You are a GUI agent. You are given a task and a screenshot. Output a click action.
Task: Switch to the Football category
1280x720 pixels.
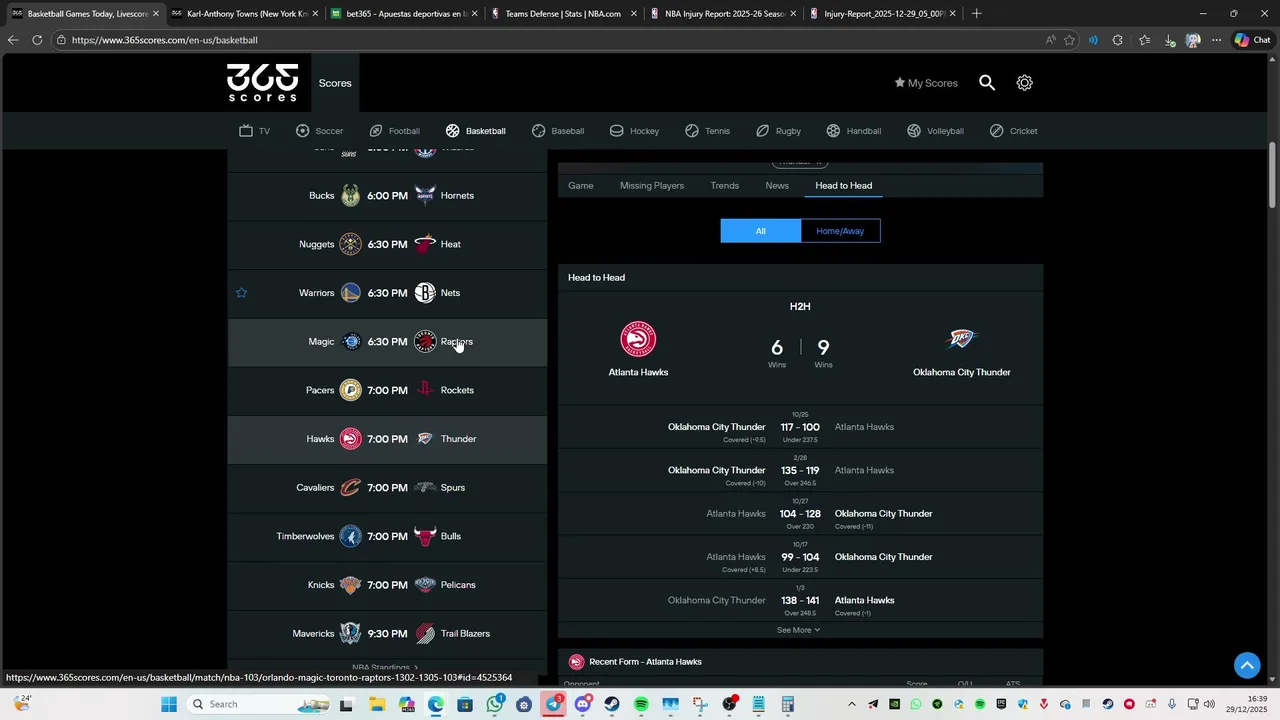coord(394,131)
